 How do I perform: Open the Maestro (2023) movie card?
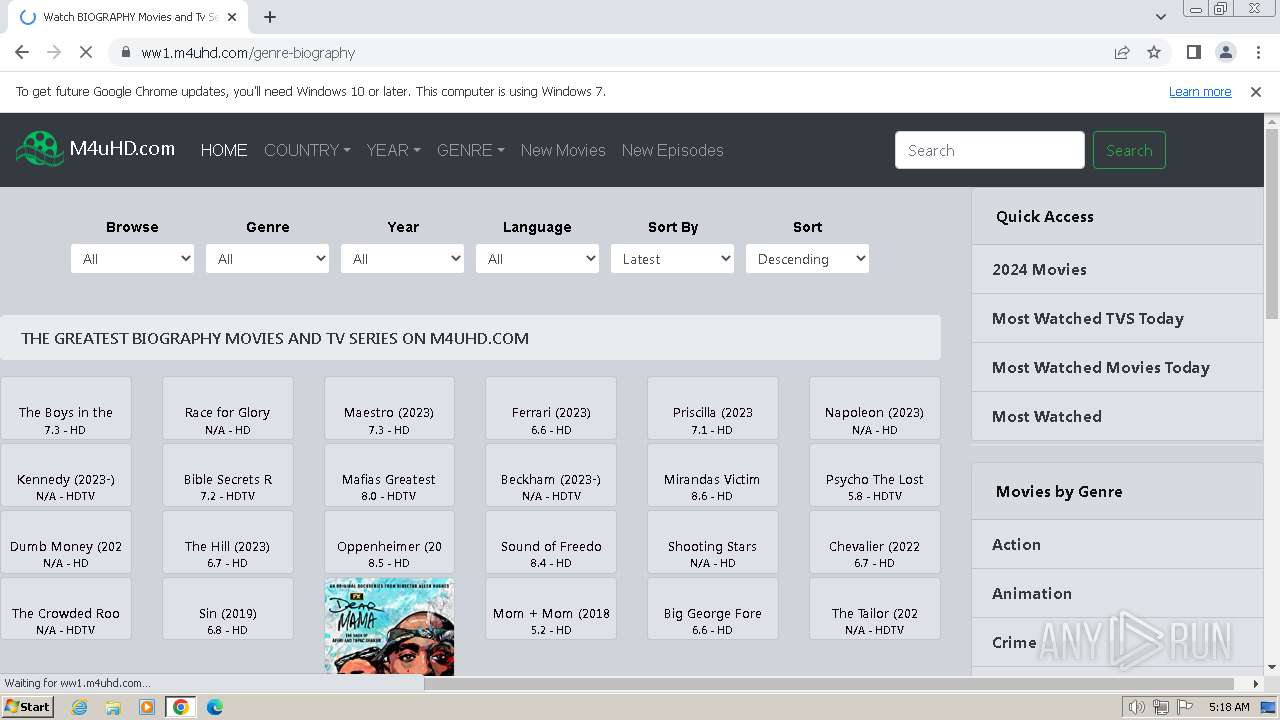tap(389, 408)
